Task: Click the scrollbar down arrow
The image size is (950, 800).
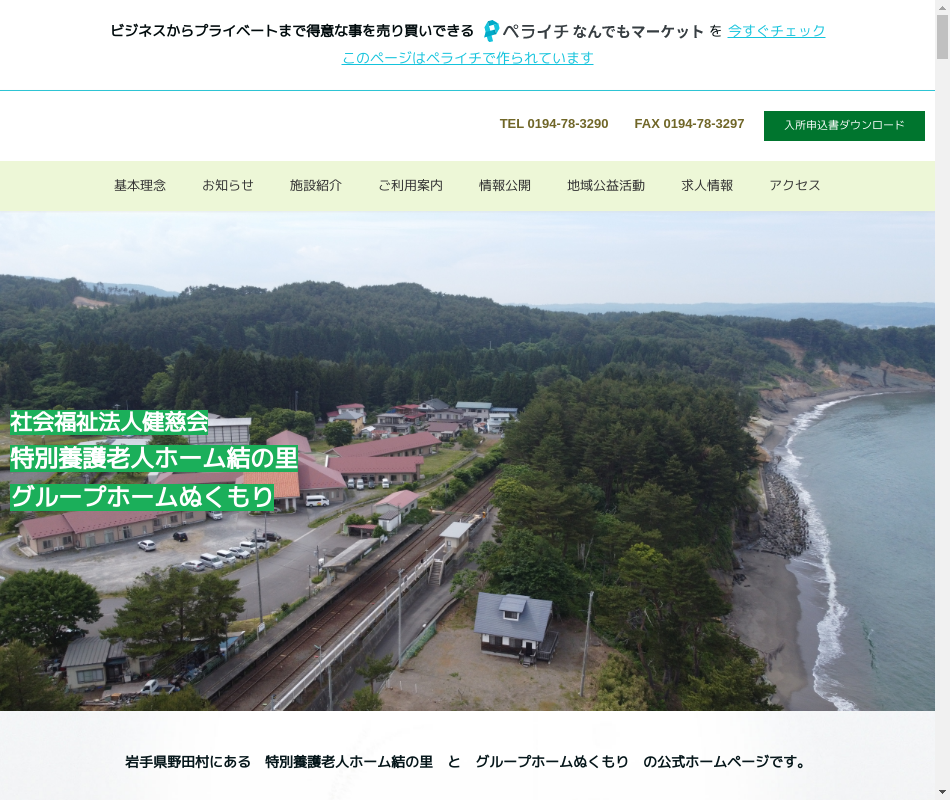Action: (x=942, y=793)
